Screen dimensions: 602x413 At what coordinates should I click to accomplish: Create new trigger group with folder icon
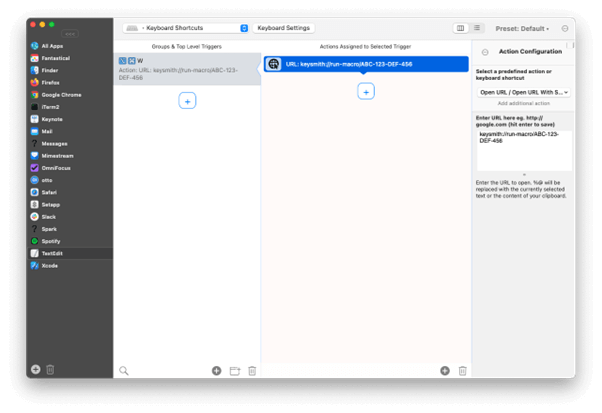(x=234, y=371)
